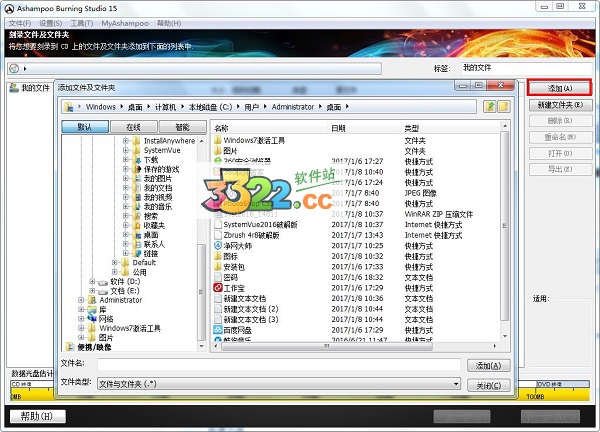Expand the 软件 (D:) drive node
Viewport: 600px width, 432px height.
[92, 281]
